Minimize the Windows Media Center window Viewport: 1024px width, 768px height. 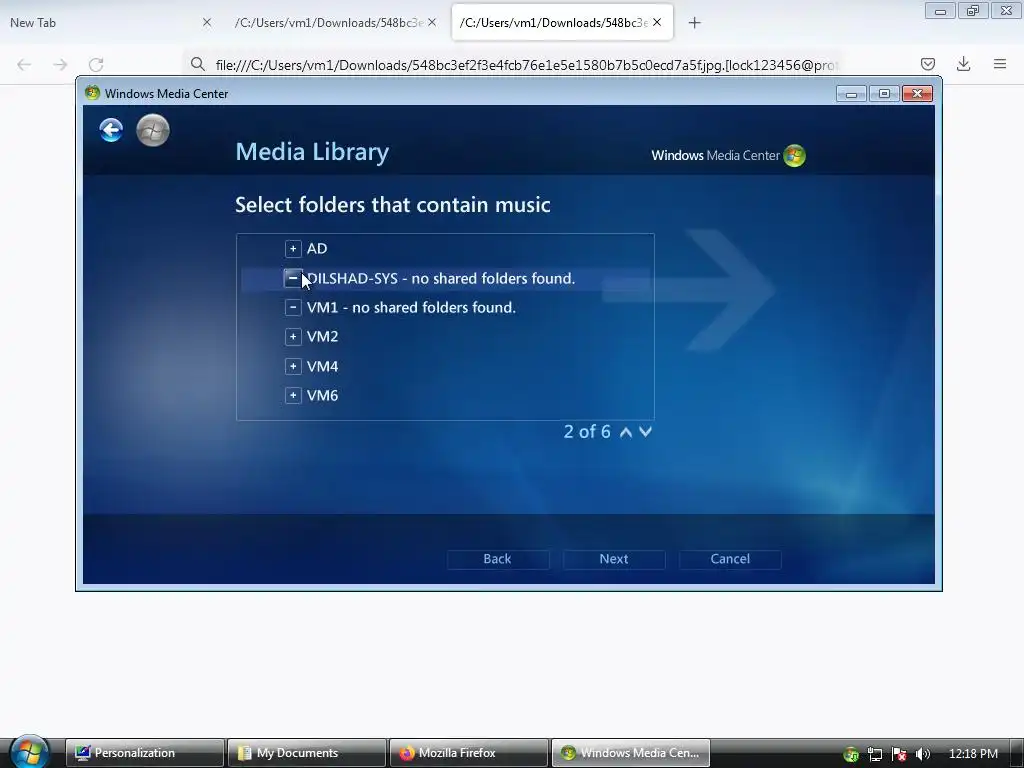point(851,94)
